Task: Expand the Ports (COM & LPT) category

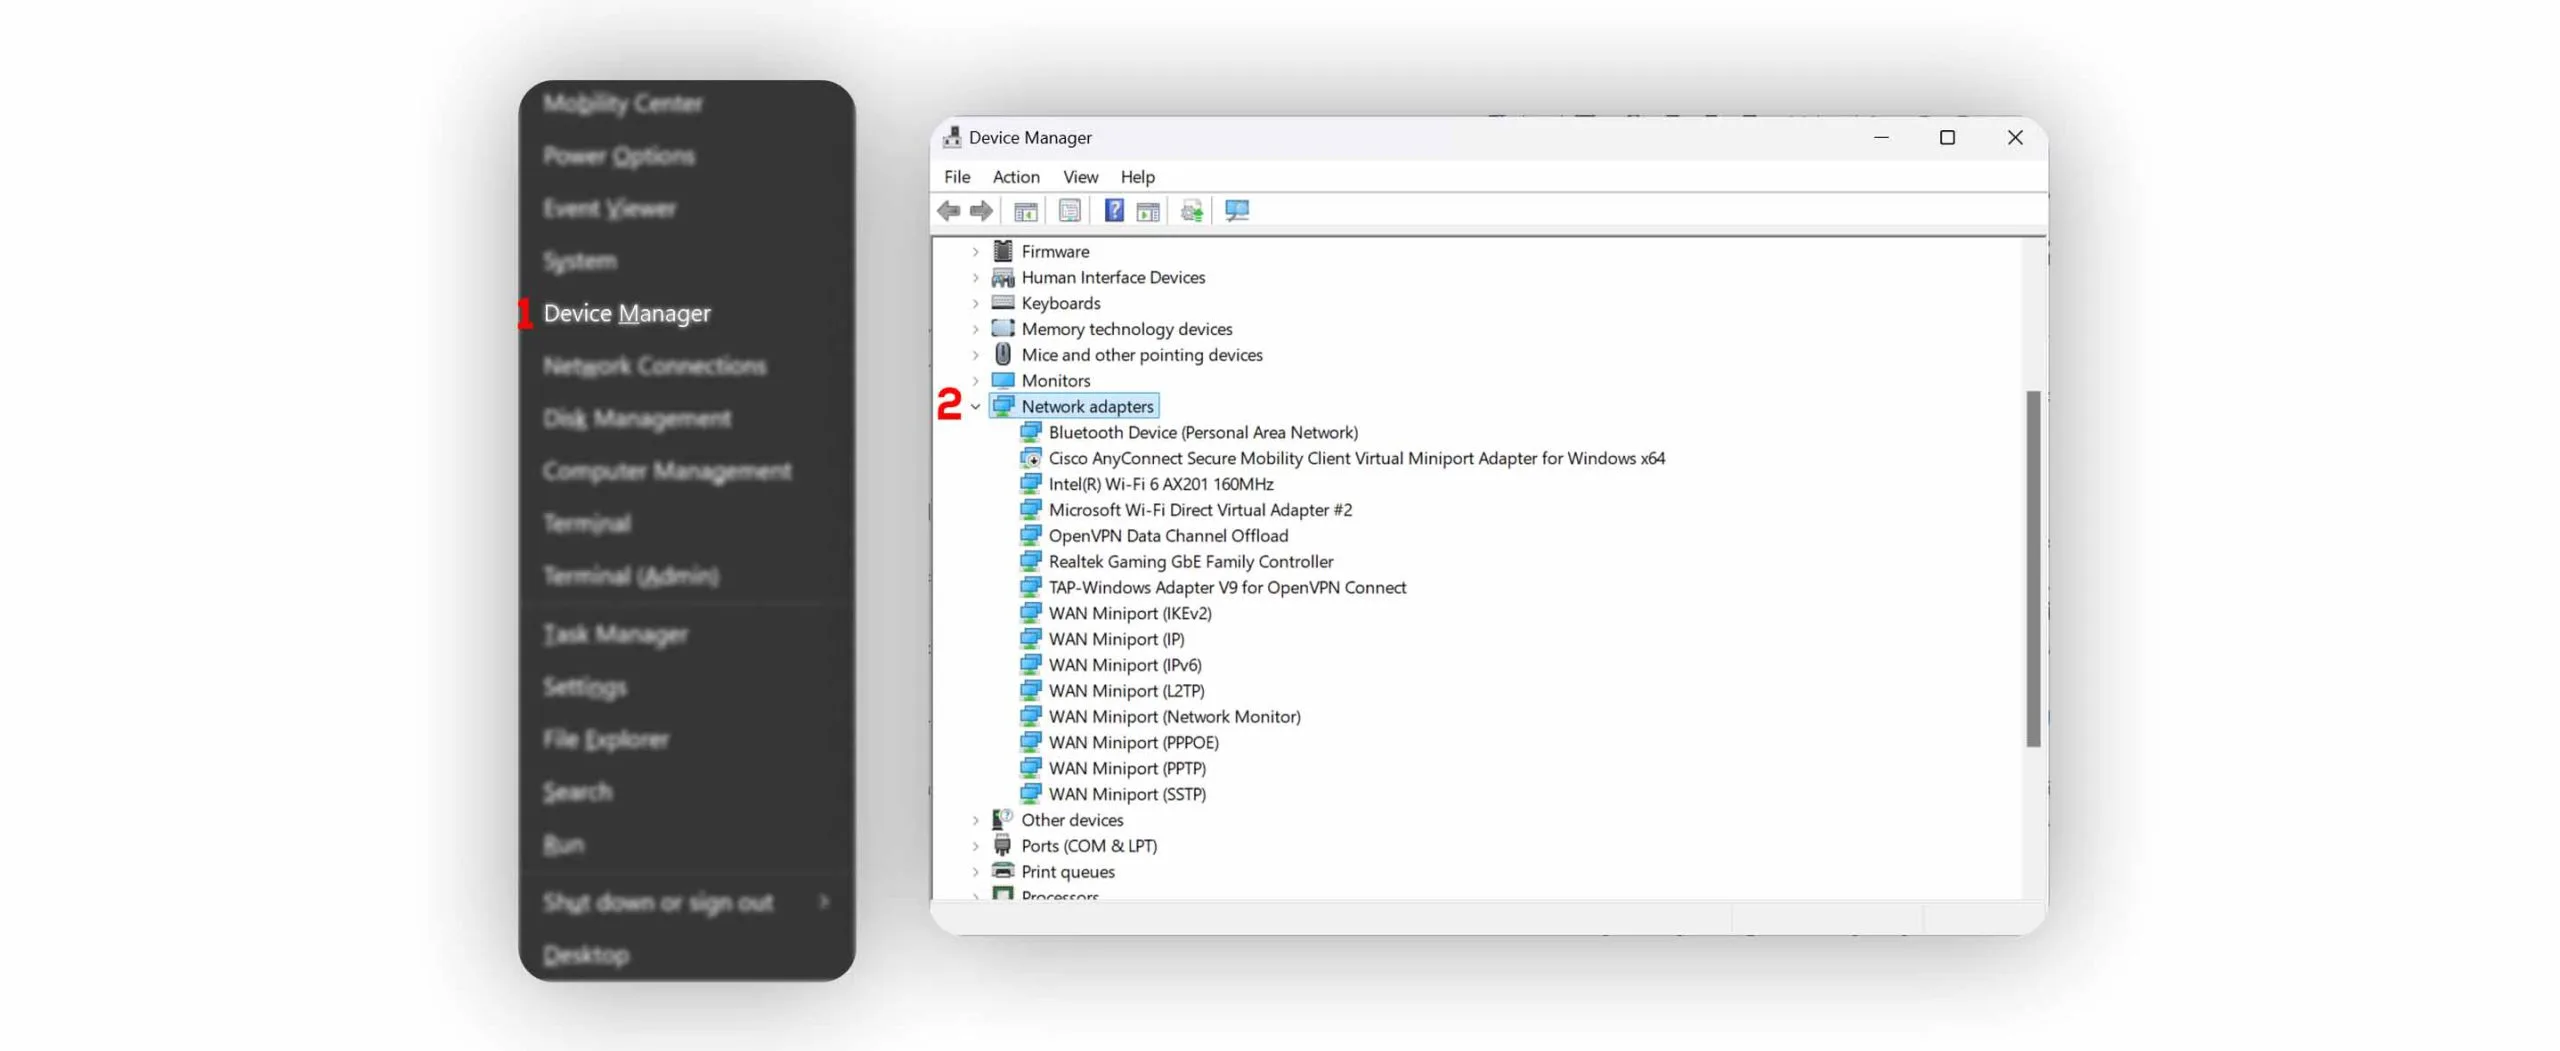Action: point(976,846)
